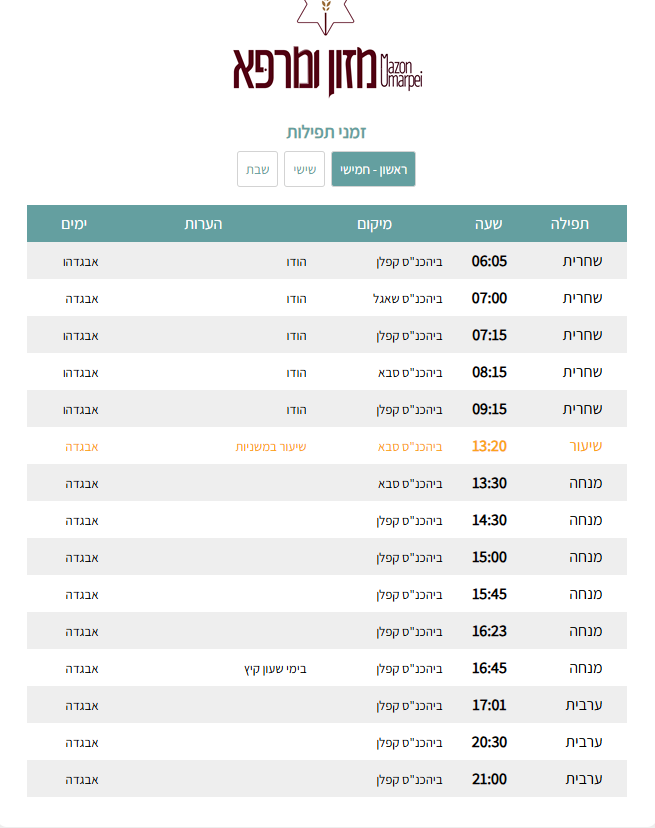Click the 17:01 ערבית time
Viewport: 655px width, 828px height.
489,705
